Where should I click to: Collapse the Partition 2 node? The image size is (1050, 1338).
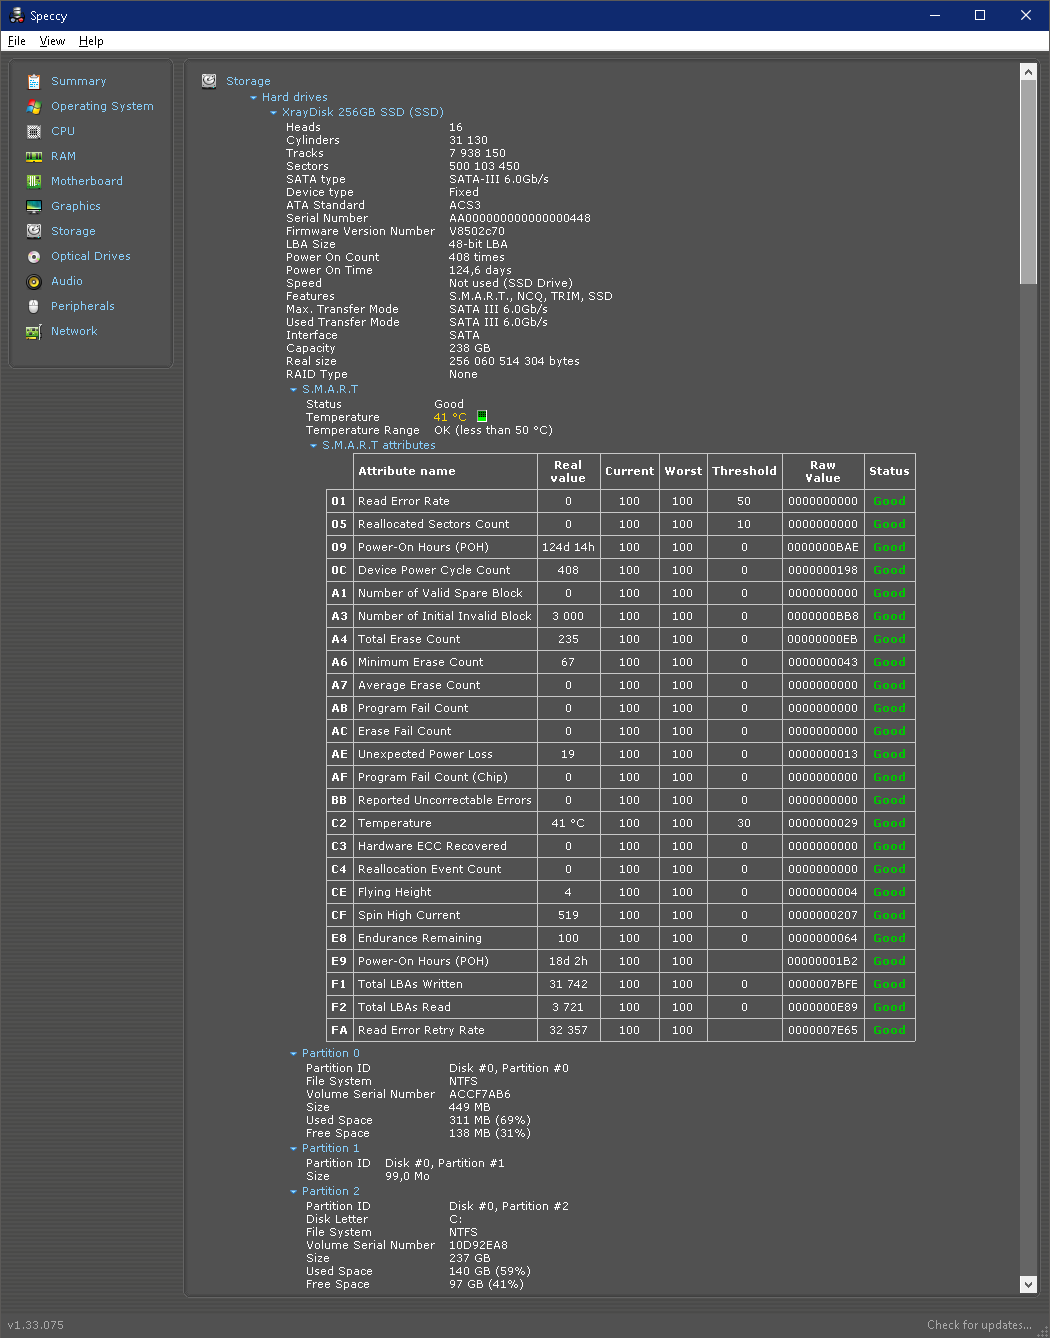click(293, 1192)
